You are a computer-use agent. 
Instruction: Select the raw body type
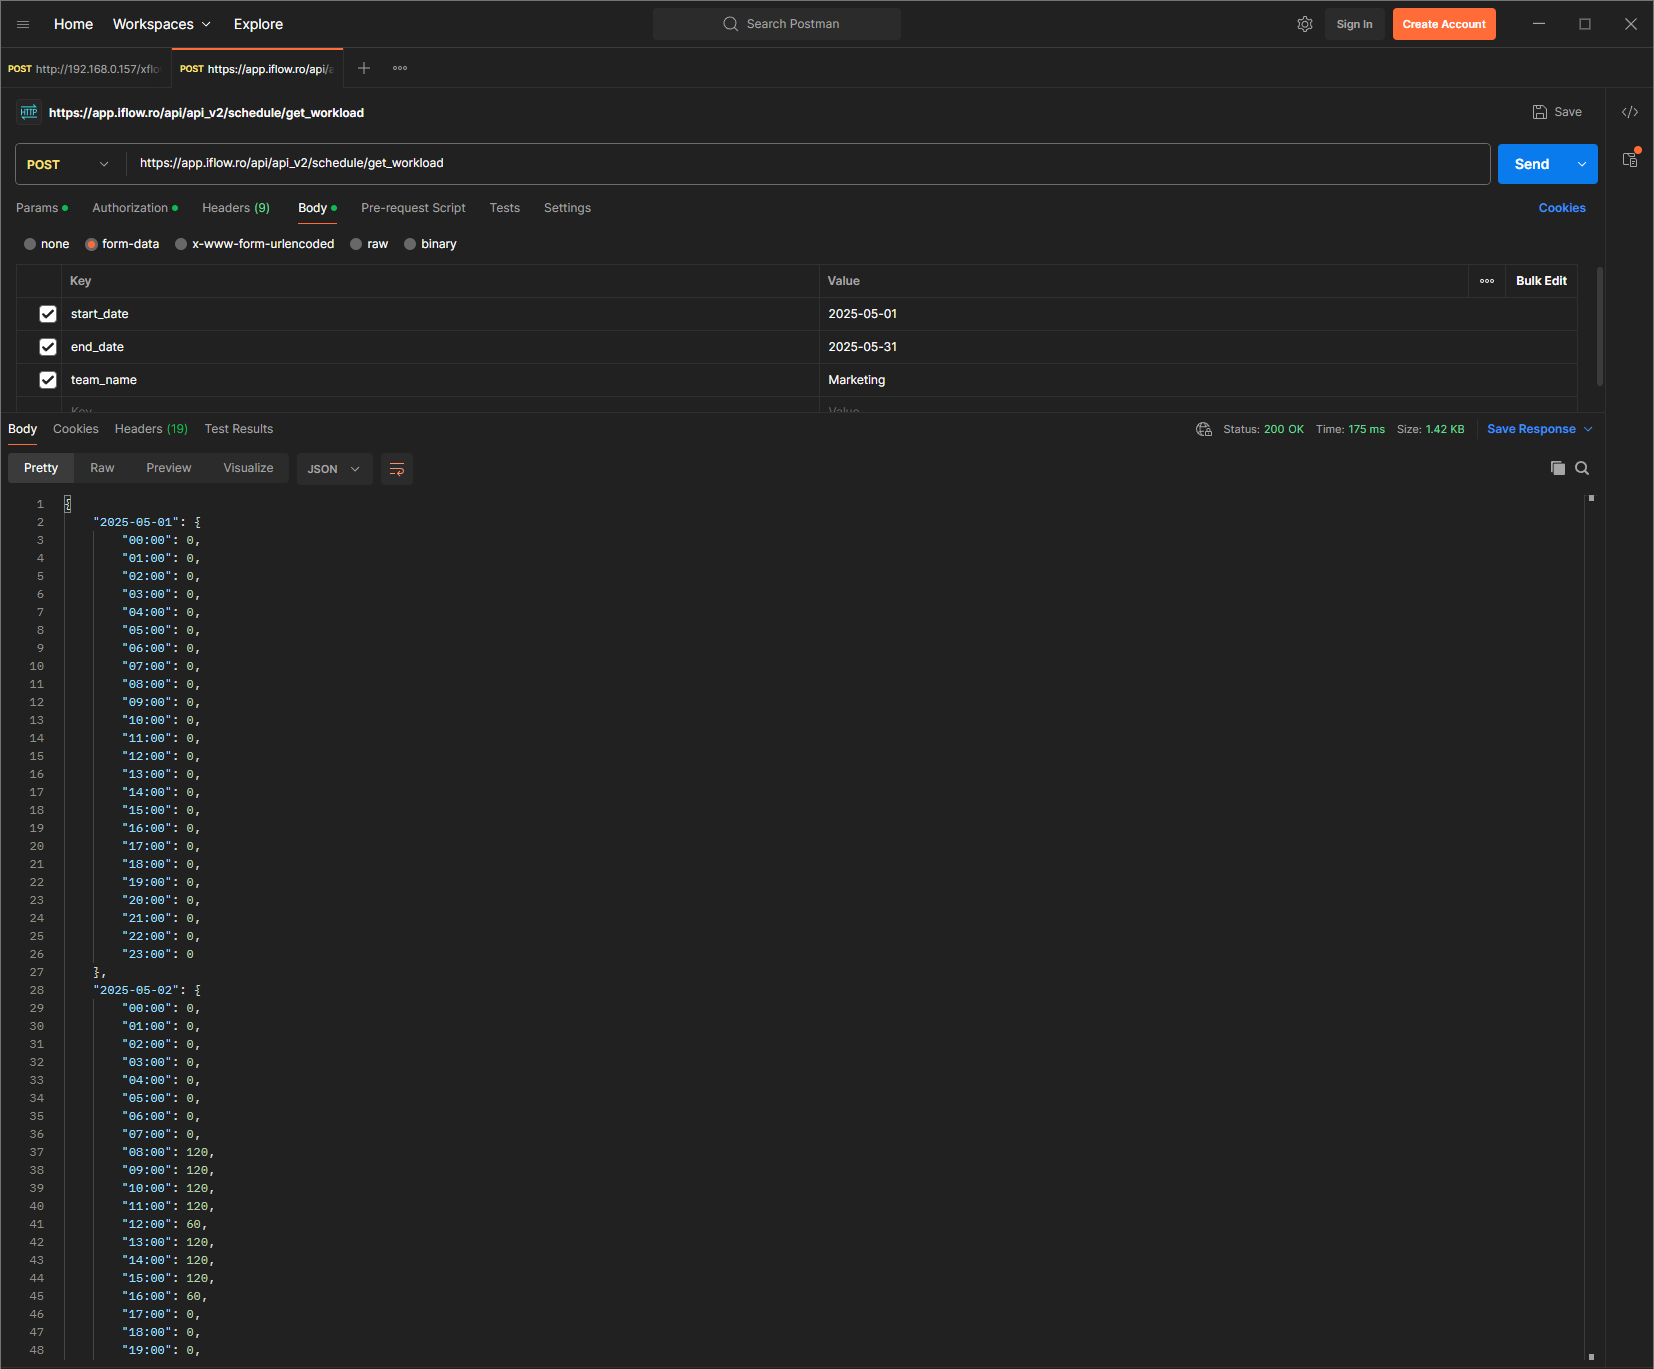356,244
